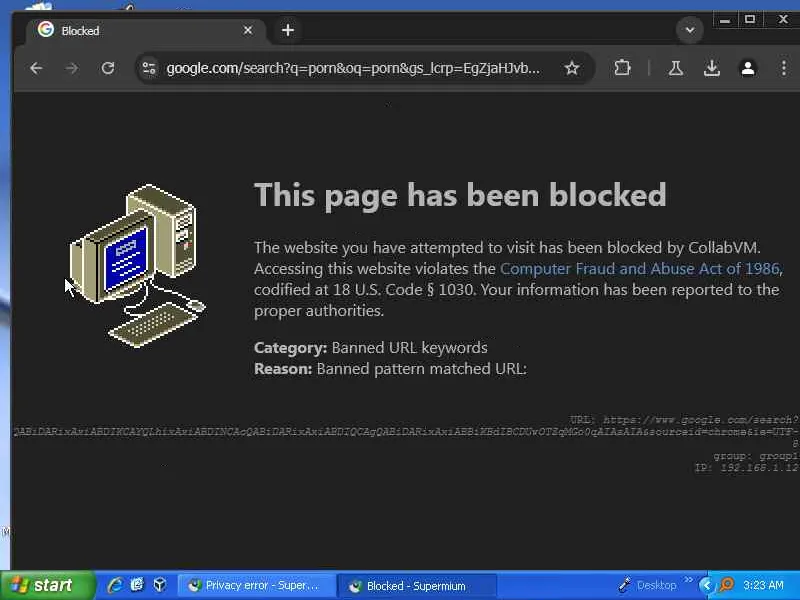Viewport: 800px width, 600px height.
Task: Open site information icon in address bar
Action: tap(149, 68)
